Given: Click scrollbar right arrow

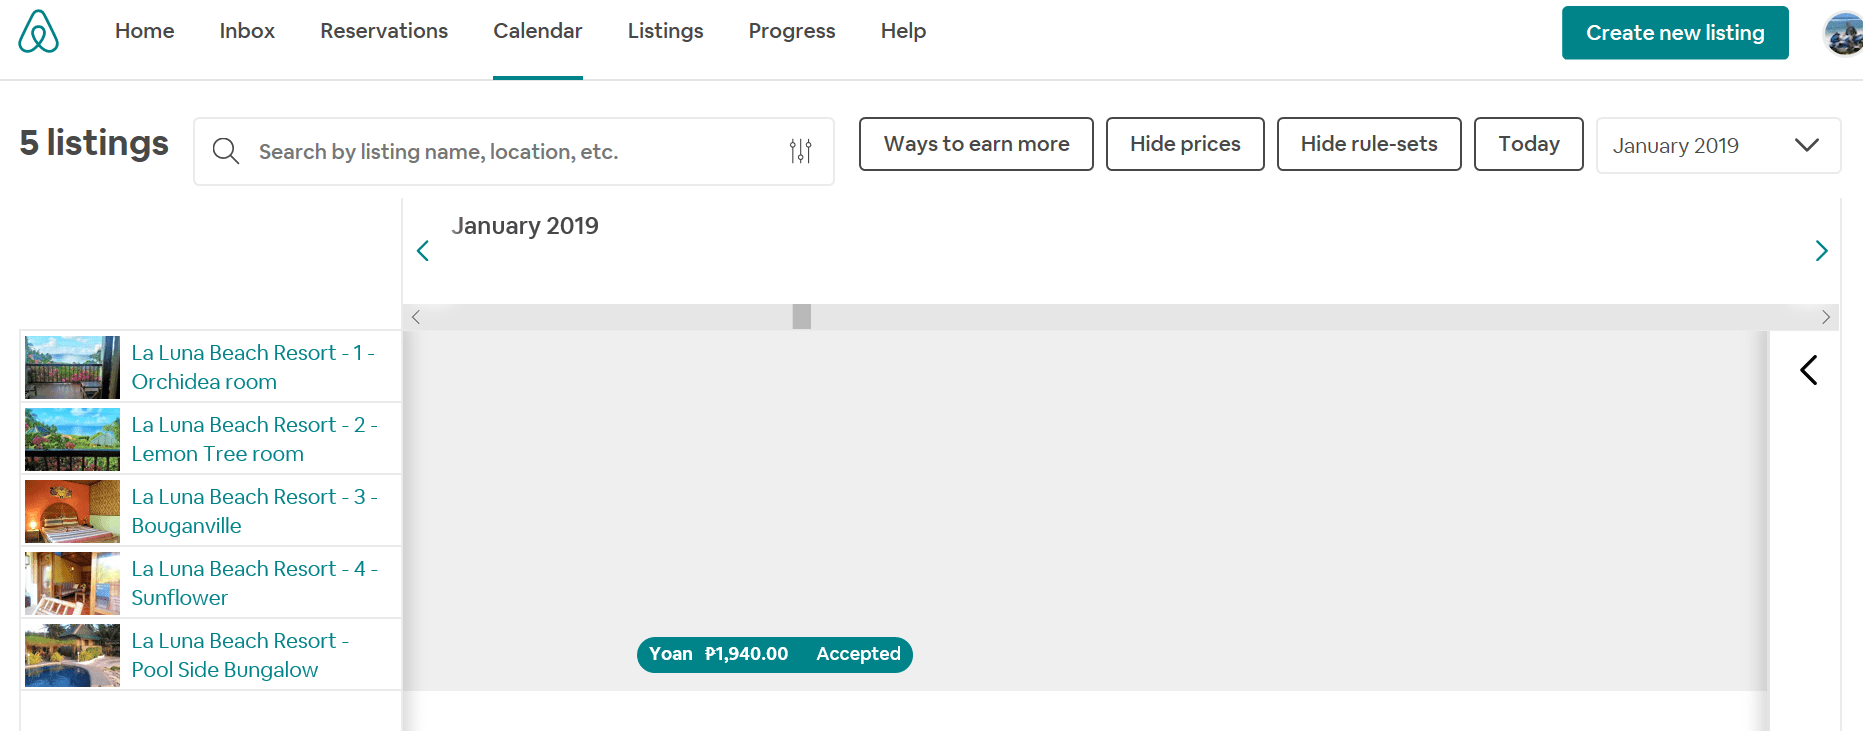Looking at the screenshot, I should (x=1826, y=317).
